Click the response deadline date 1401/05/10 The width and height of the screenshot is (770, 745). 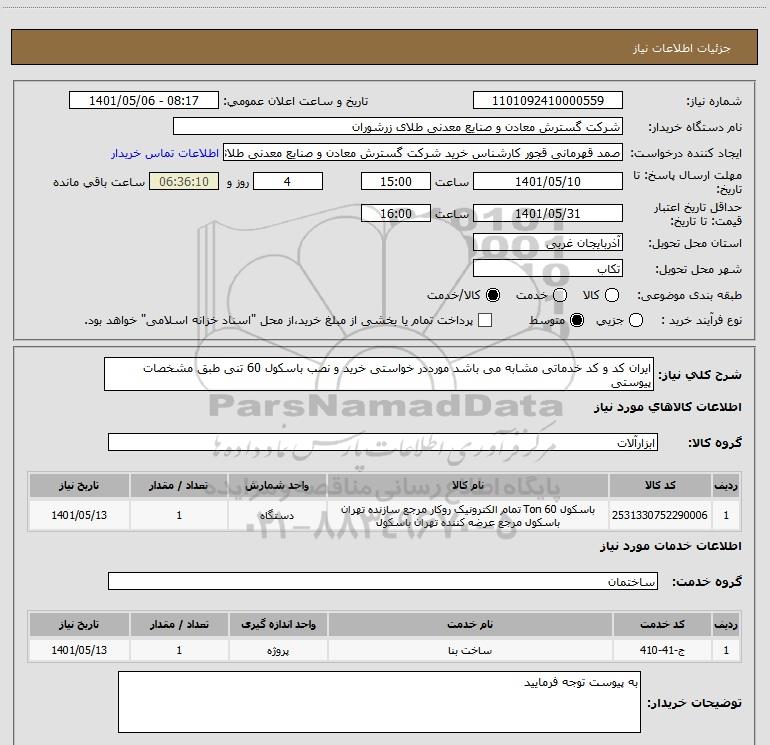[548, 181]
